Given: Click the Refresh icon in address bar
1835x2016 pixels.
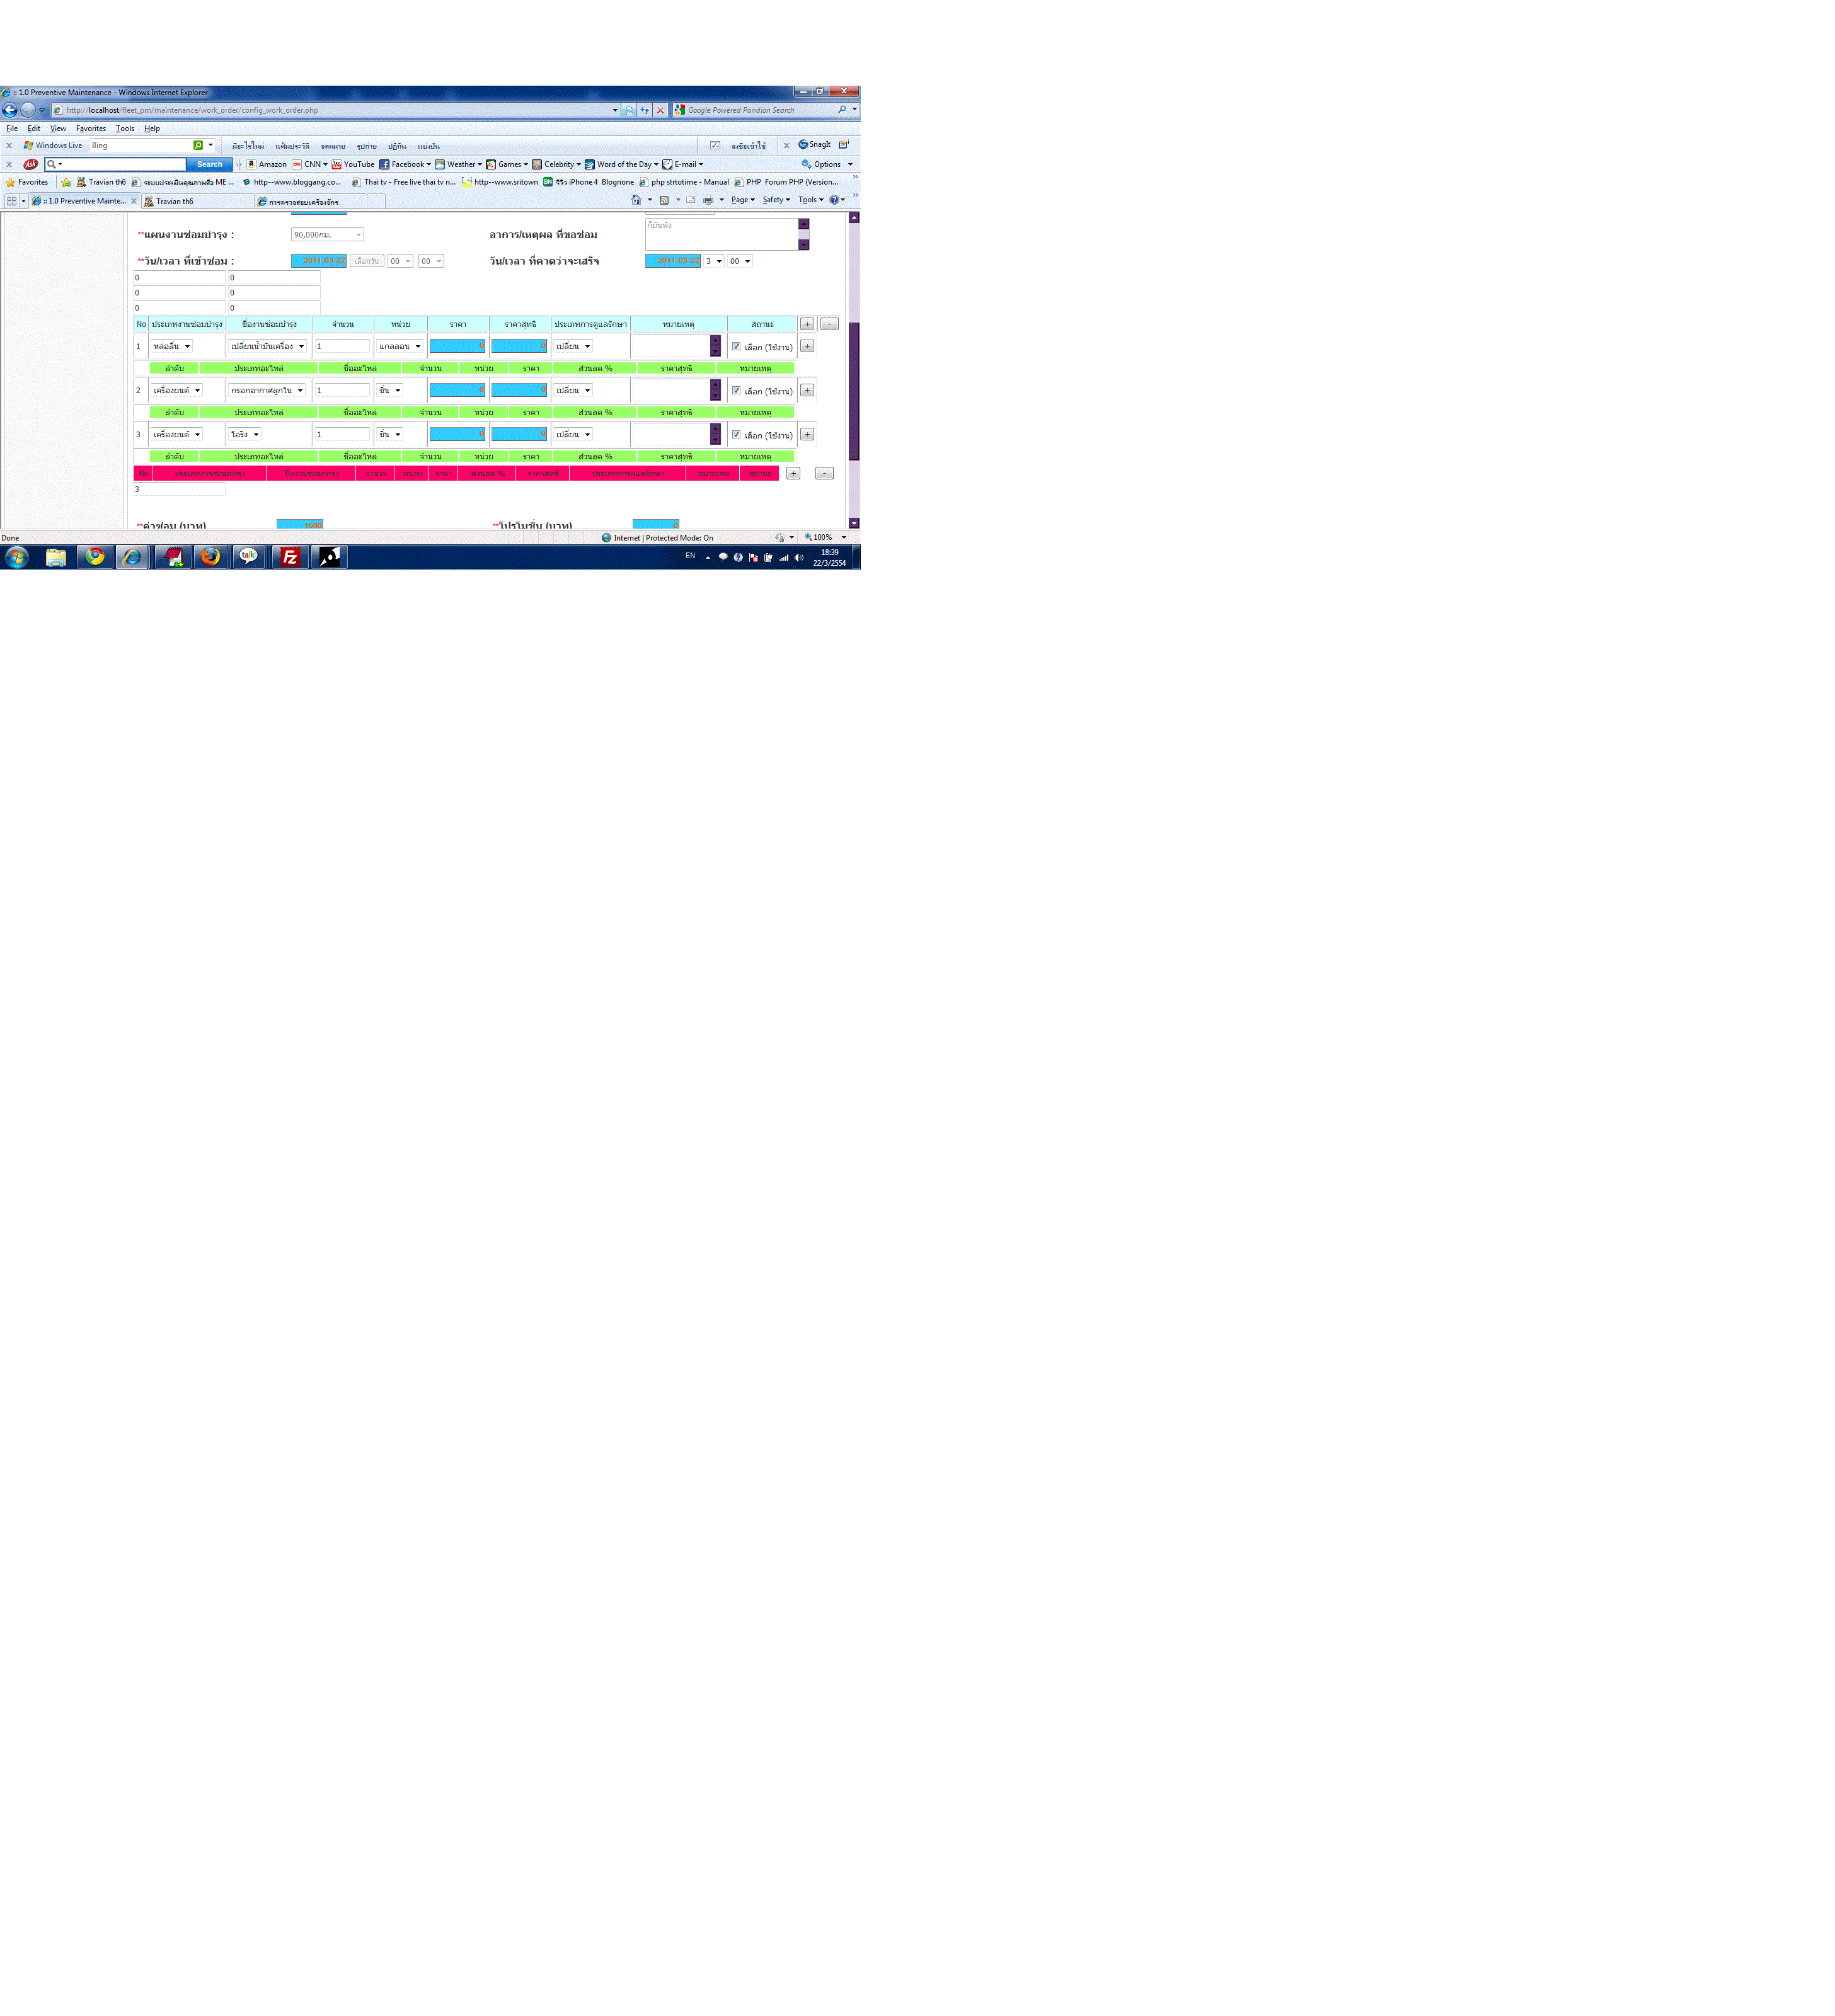Looking at the screenshot, I should pos(645,110).
